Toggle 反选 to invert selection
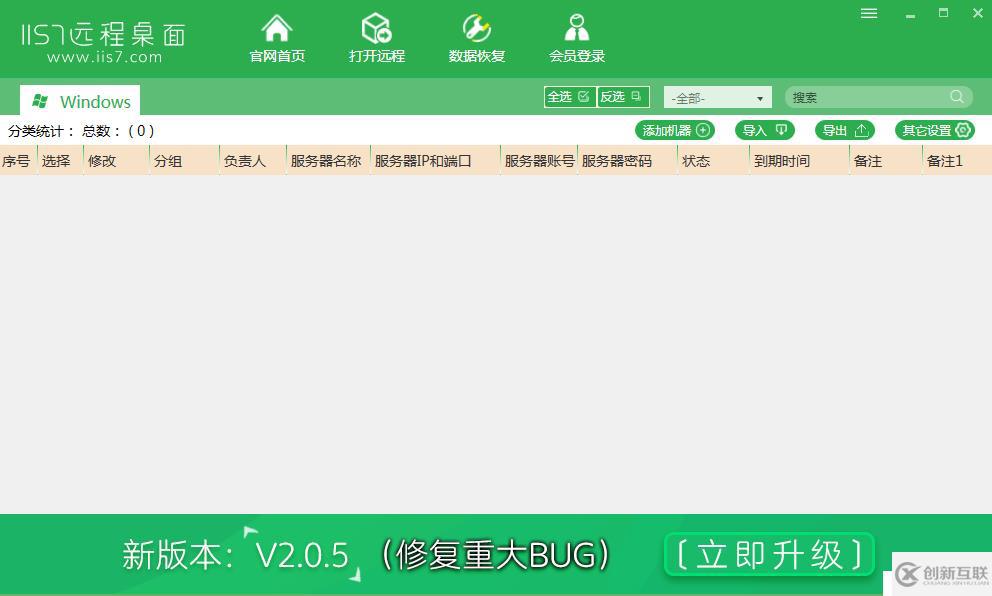The width and height of the screenshot is (992, 596). [622, 97]
